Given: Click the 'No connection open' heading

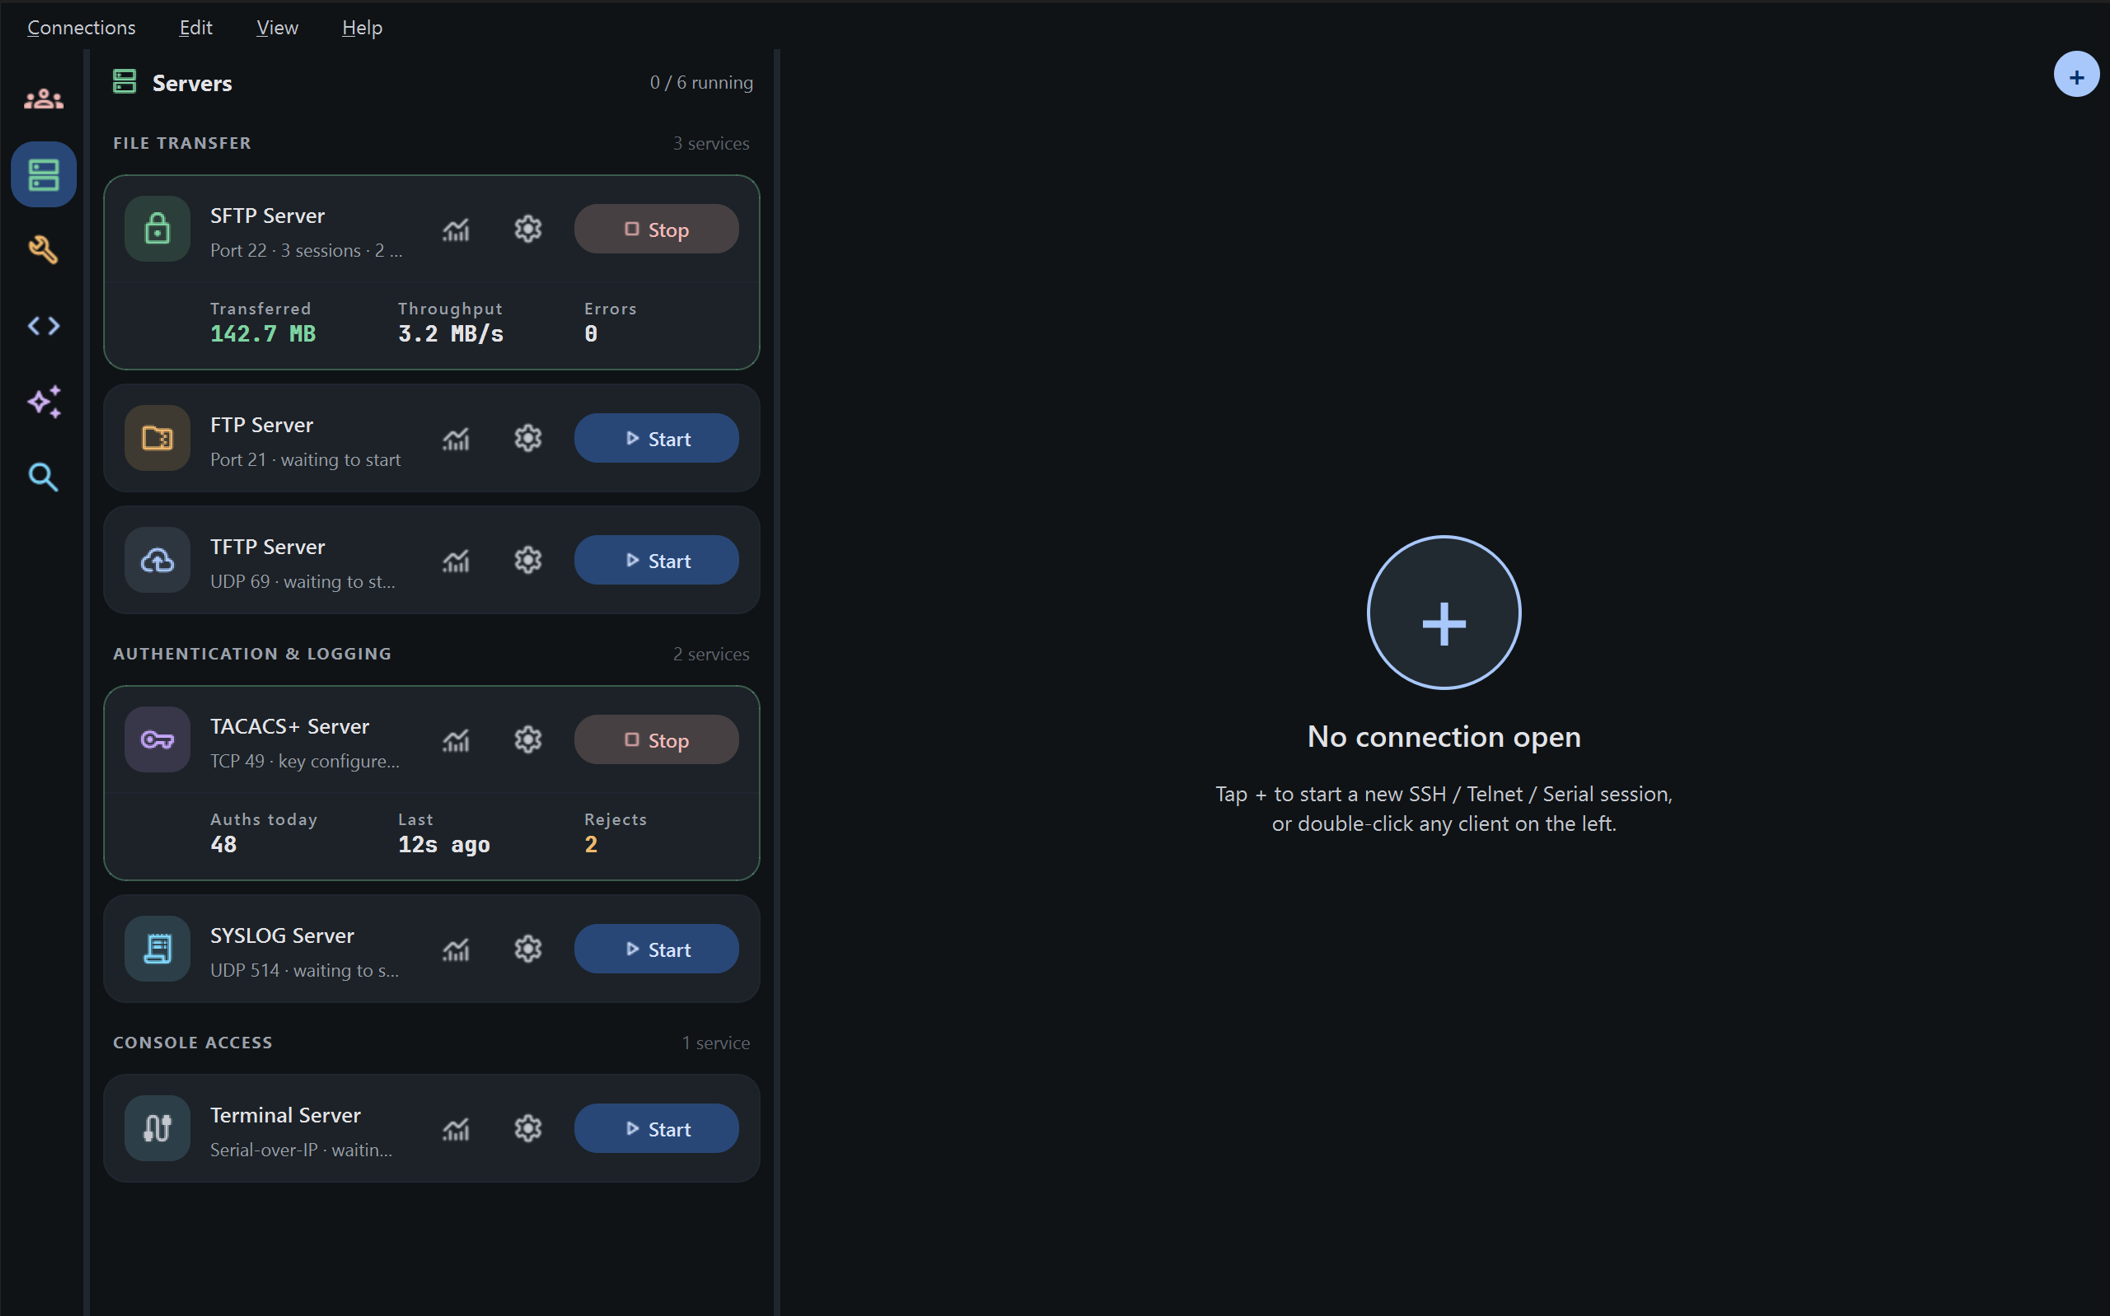Looking at the screenshot, I should pos(1443,736).
